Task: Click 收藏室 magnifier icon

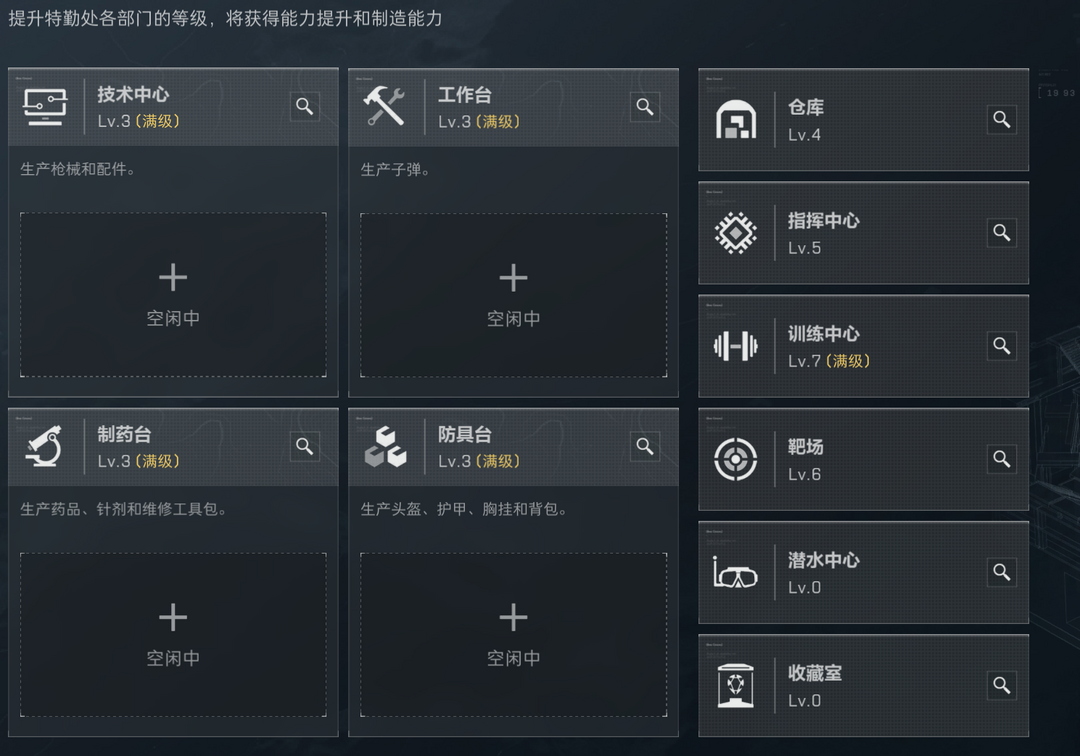Action: pyautogui.click(x=1001, y=685)
